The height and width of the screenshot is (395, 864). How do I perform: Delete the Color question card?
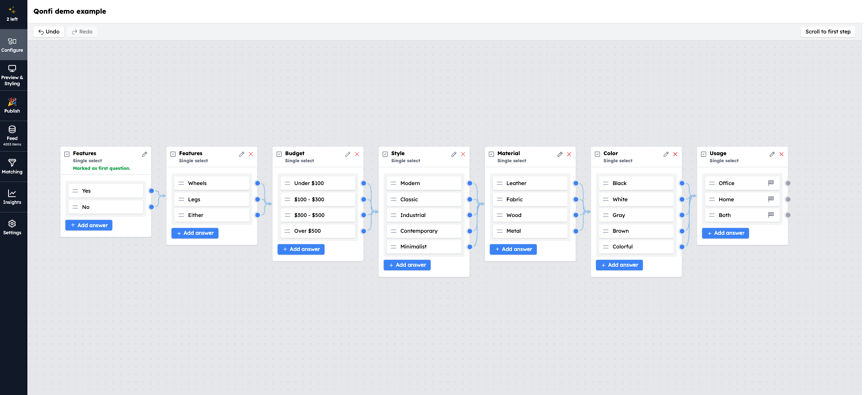pyautogui.click(x=675, y=154)
